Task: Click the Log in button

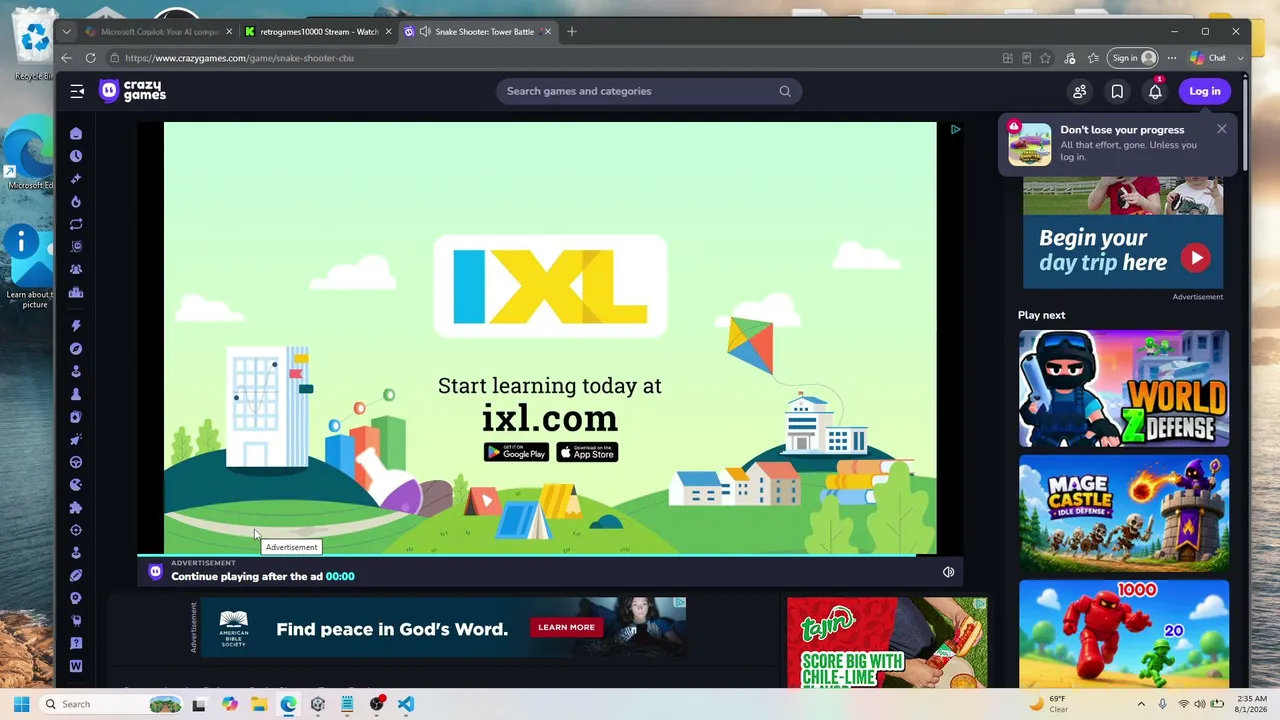Action: click(x=1205, y=91)
